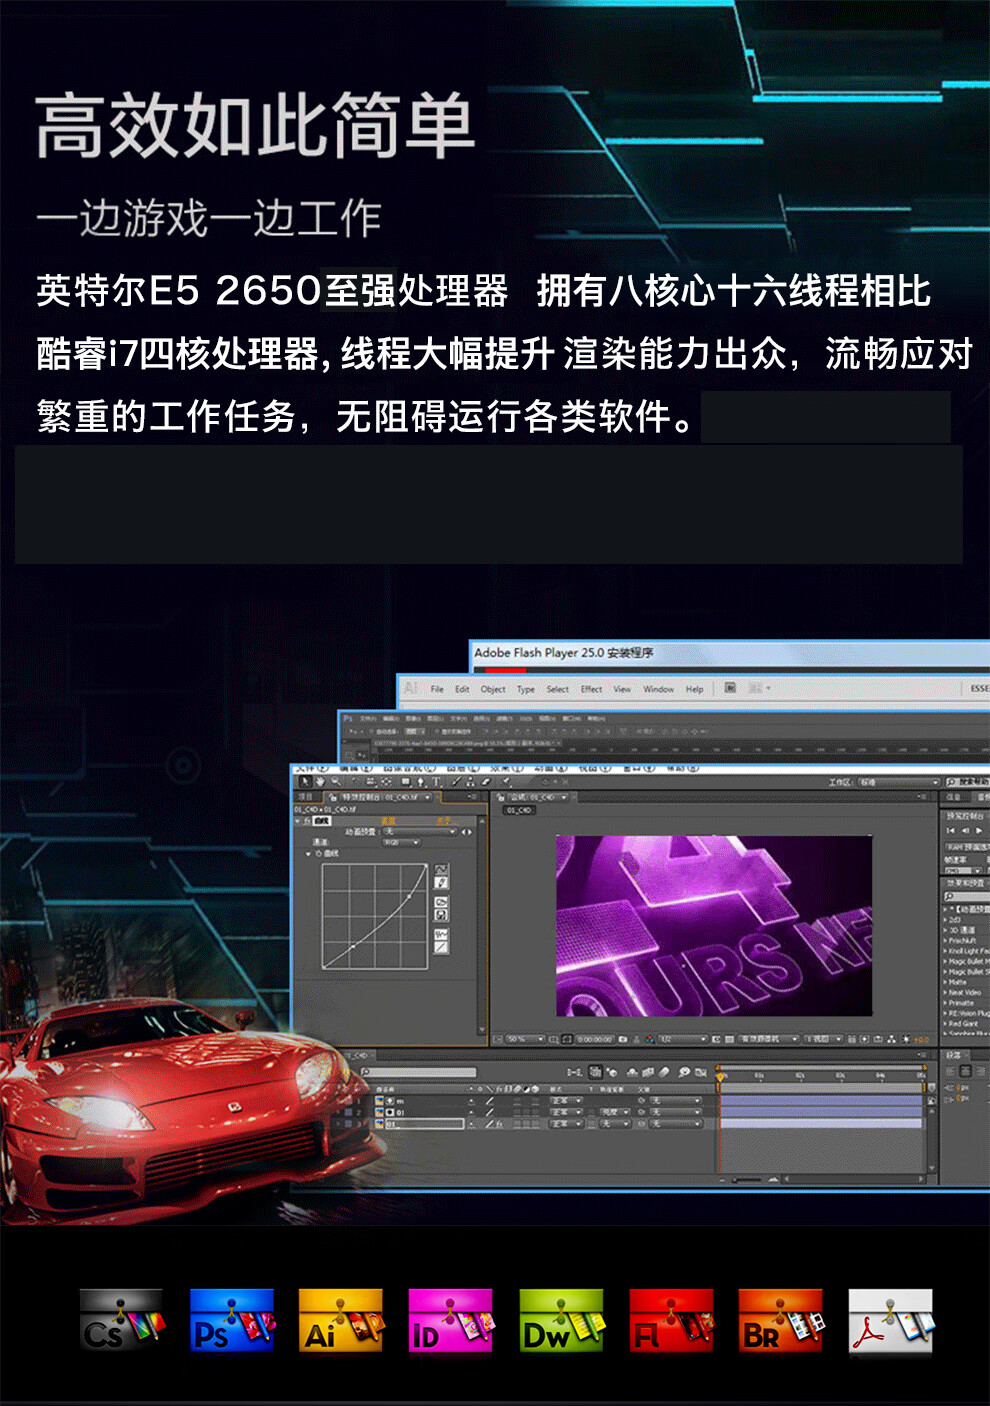
Task: Click the Ps logo in the Photoshop window
Action: [x=348, y=718]
